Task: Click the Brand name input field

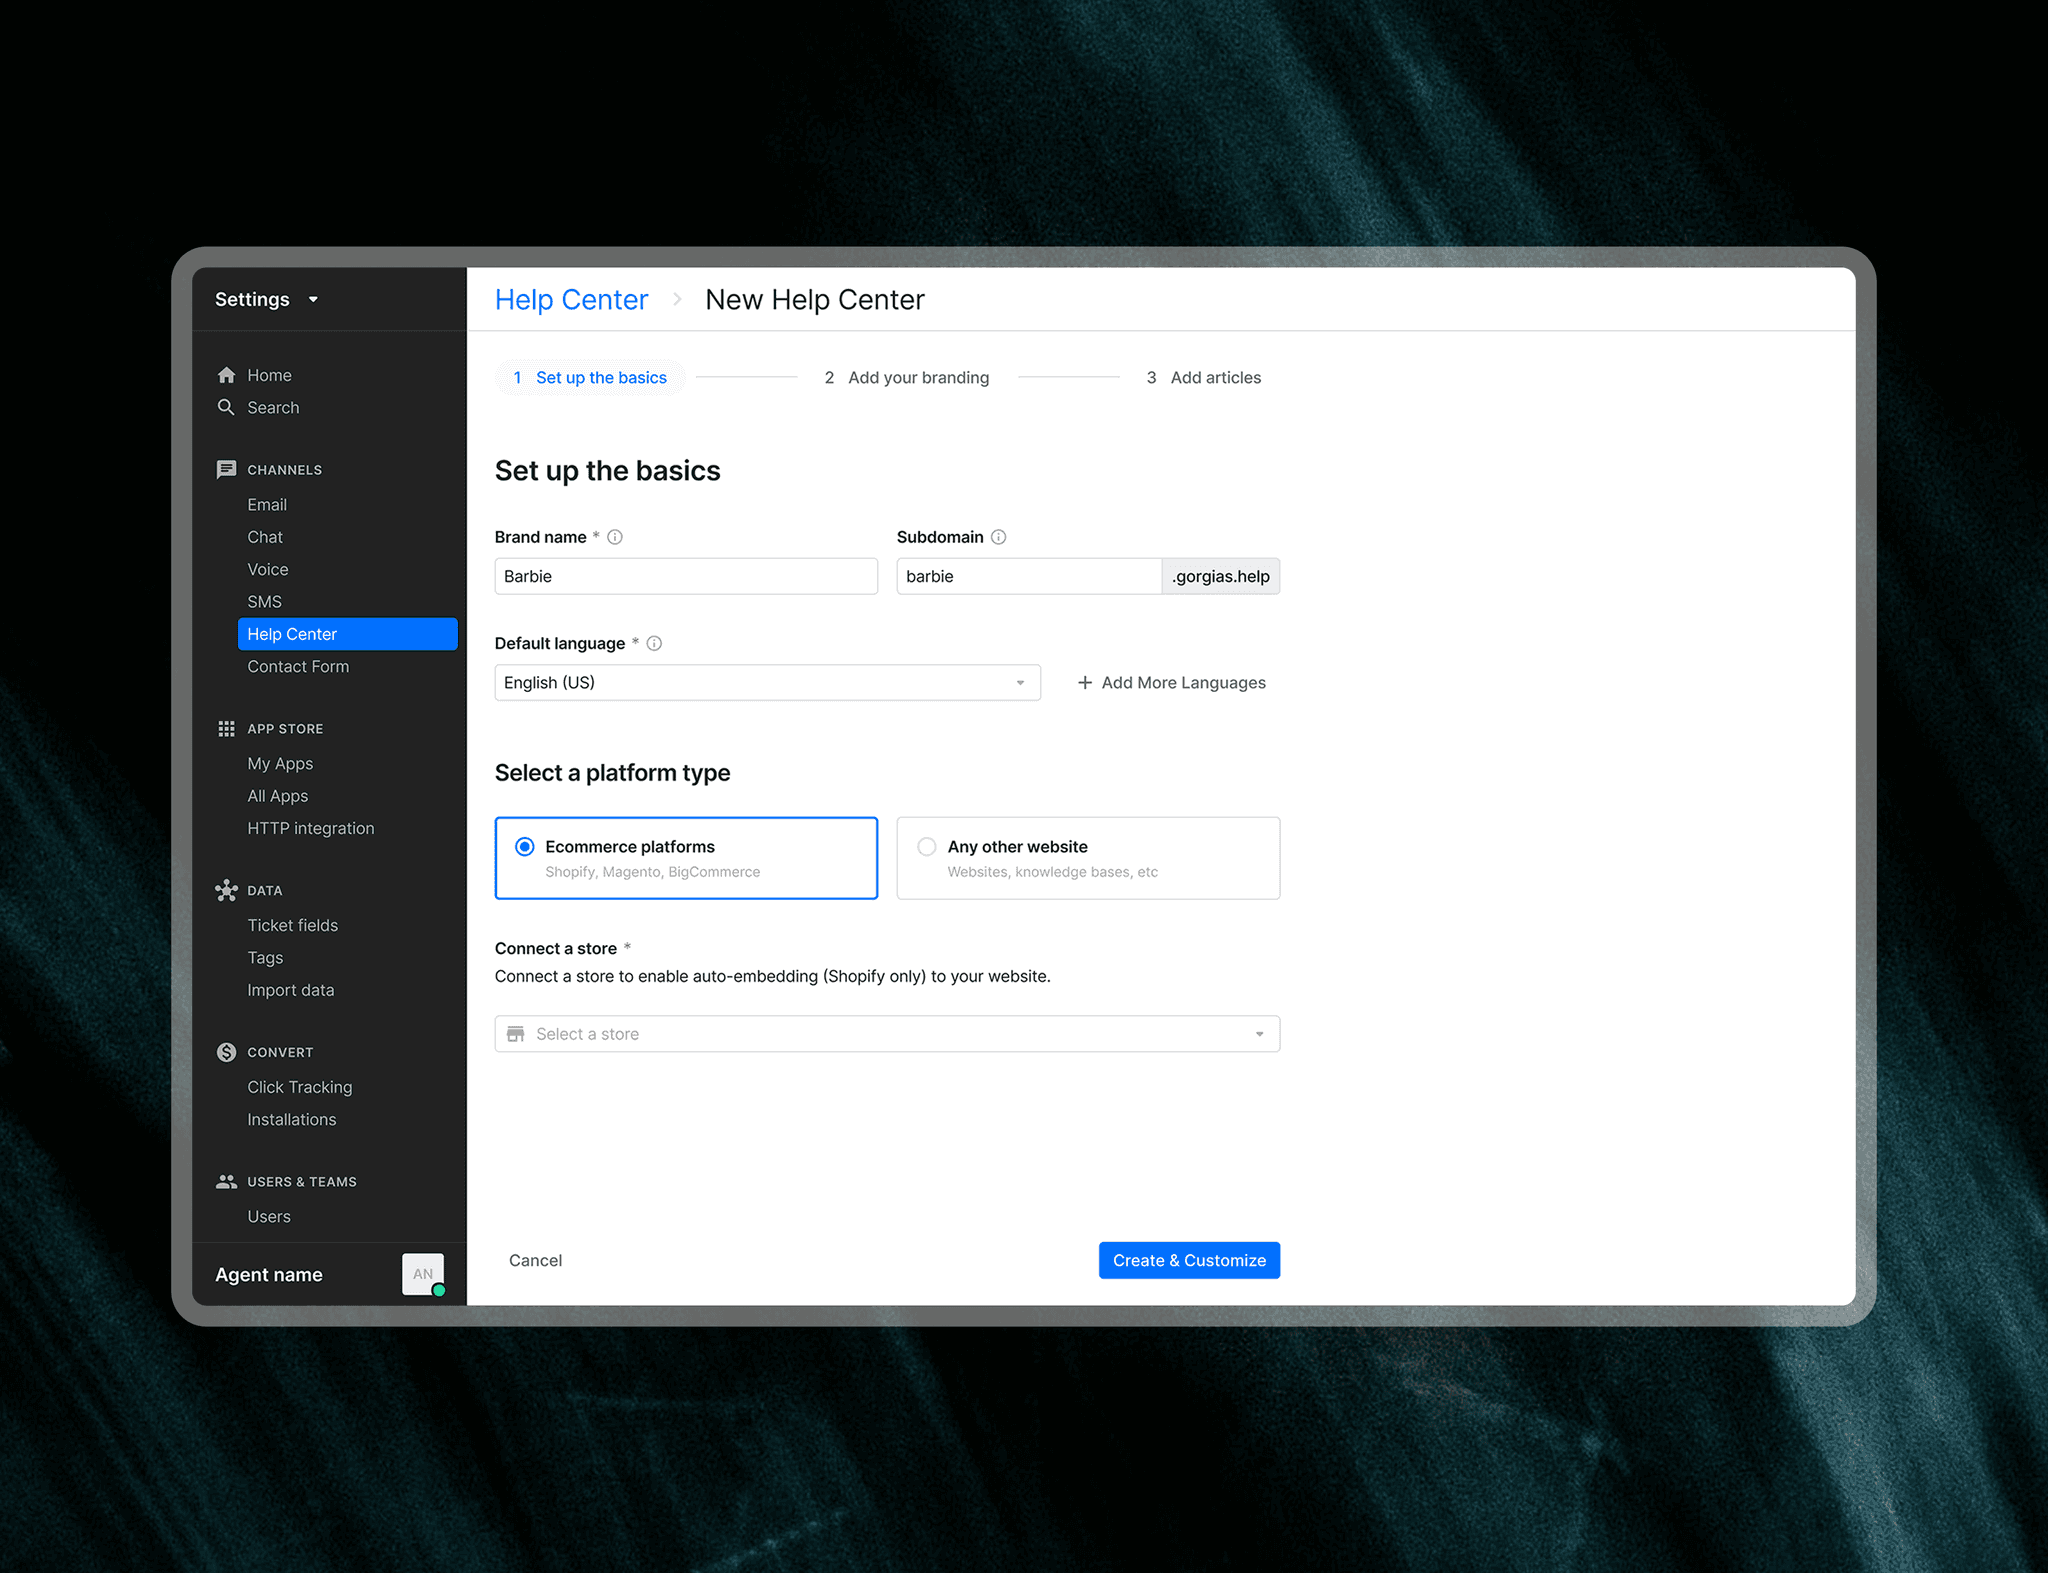Action: click(x=685, y=576)
